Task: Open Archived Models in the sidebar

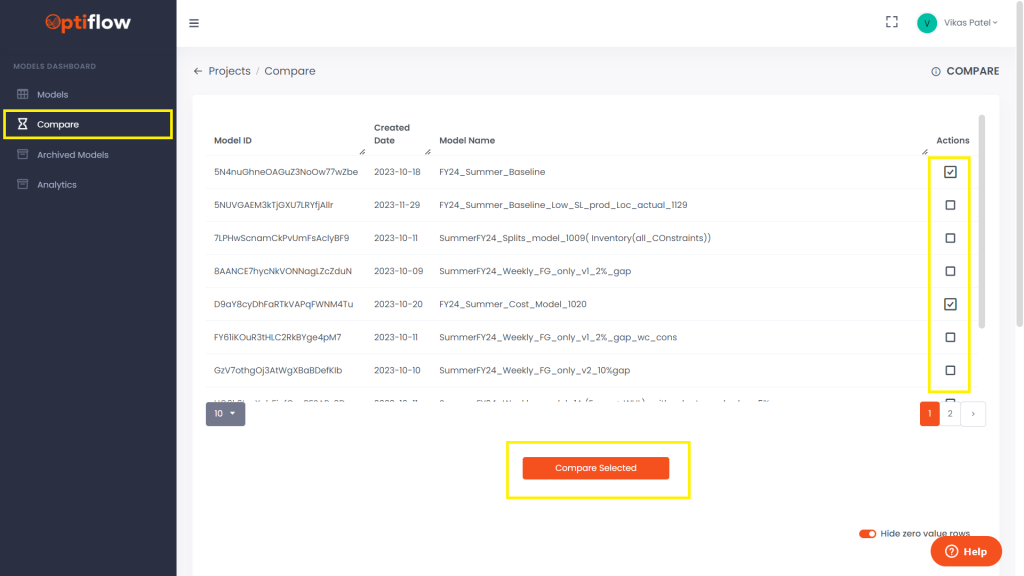Action: (72, 155)
